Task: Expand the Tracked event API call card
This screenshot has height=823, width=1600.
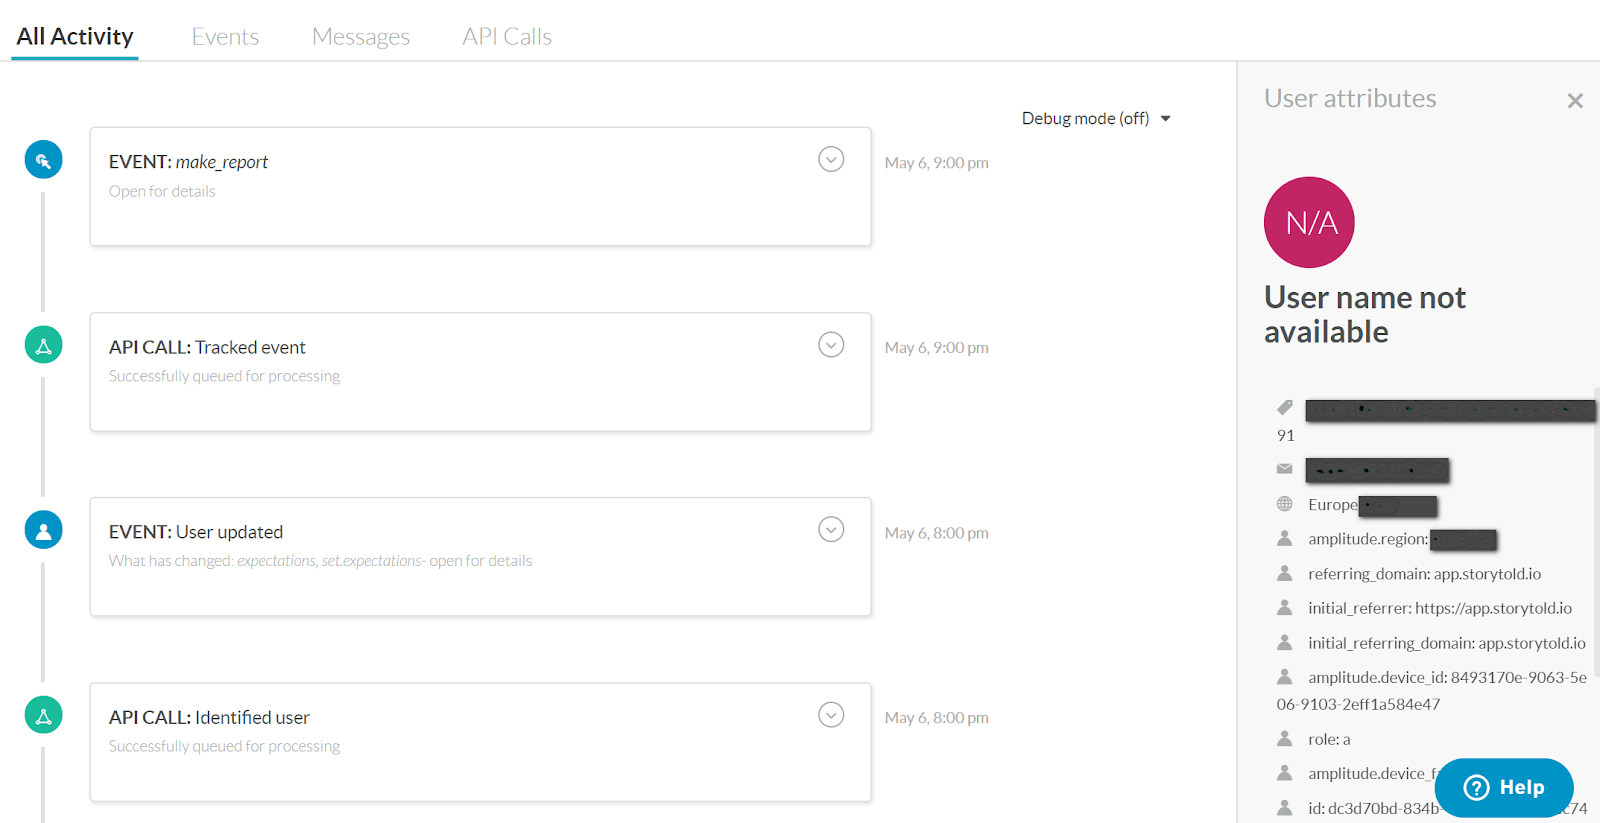Action: point(831,345)
